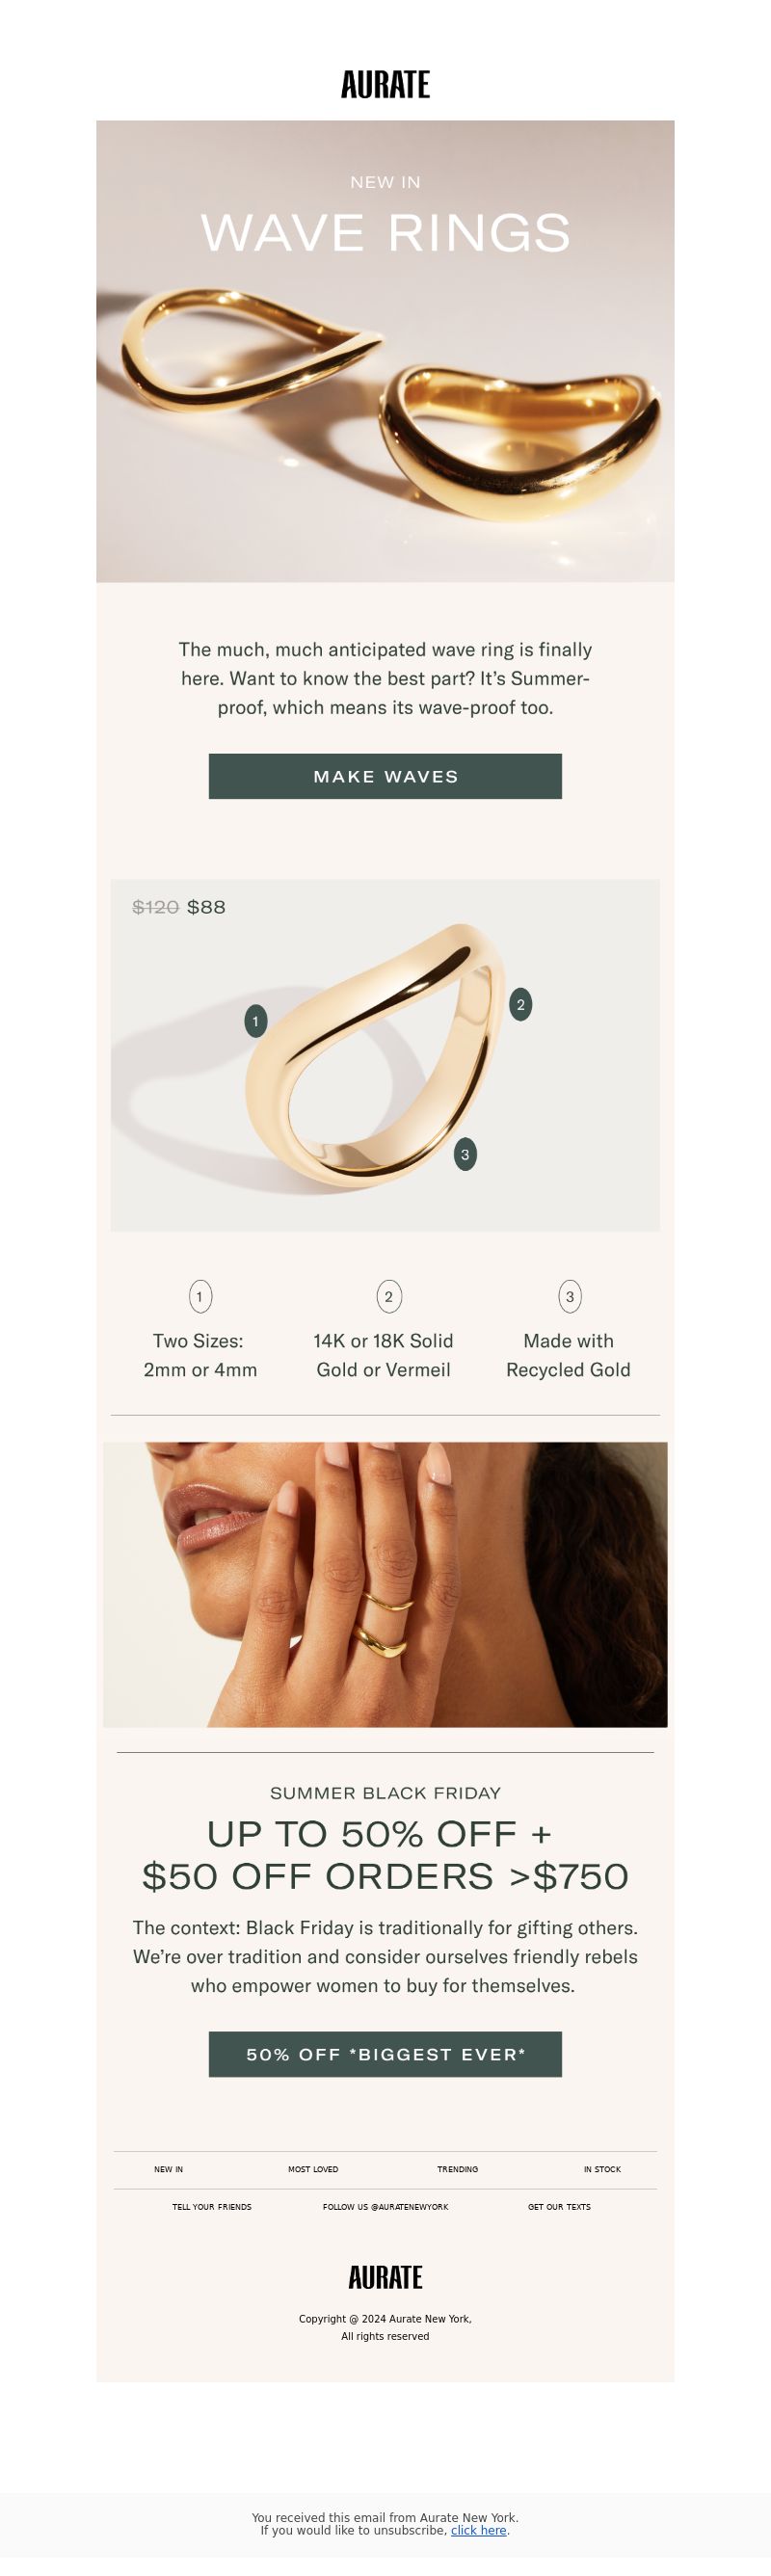Open the NEW IN footer menu item
This screenshot has width=771, height=2576.
coord(169,2169)
